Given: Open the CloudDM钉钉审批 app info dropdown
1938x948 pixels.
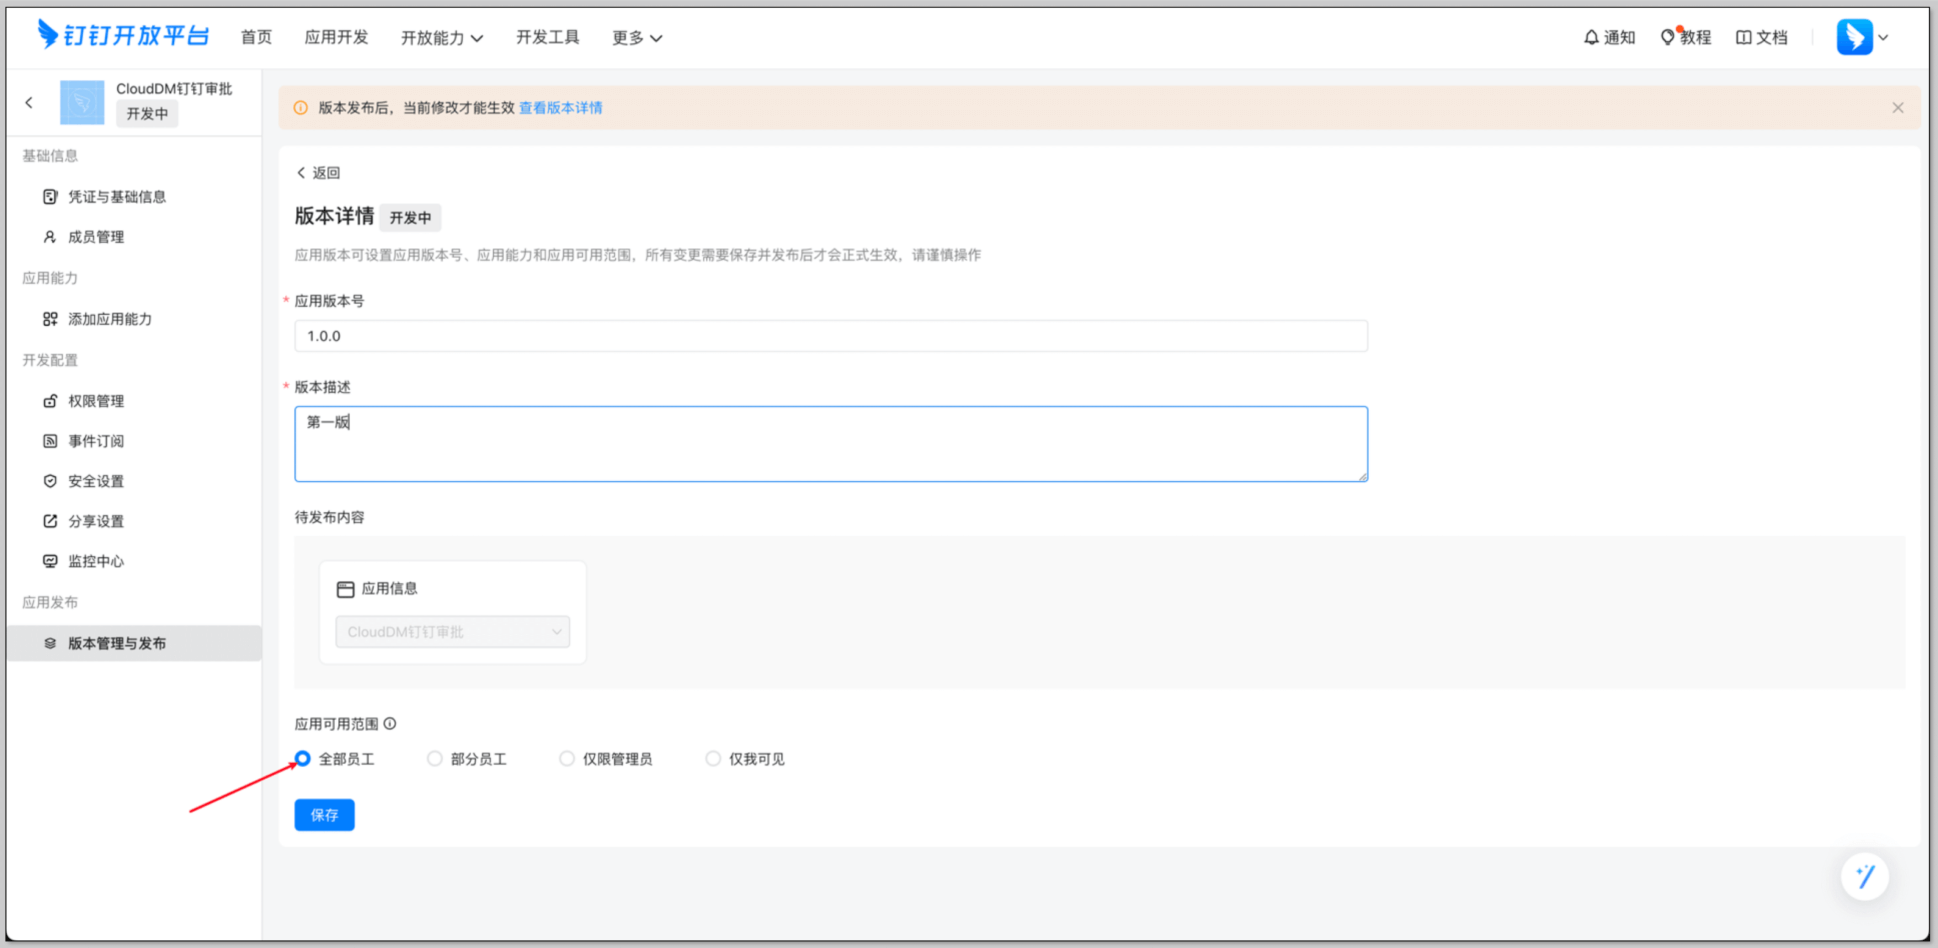Looking at the screenshot, I should pyautogui.click(x=452, y=632).
